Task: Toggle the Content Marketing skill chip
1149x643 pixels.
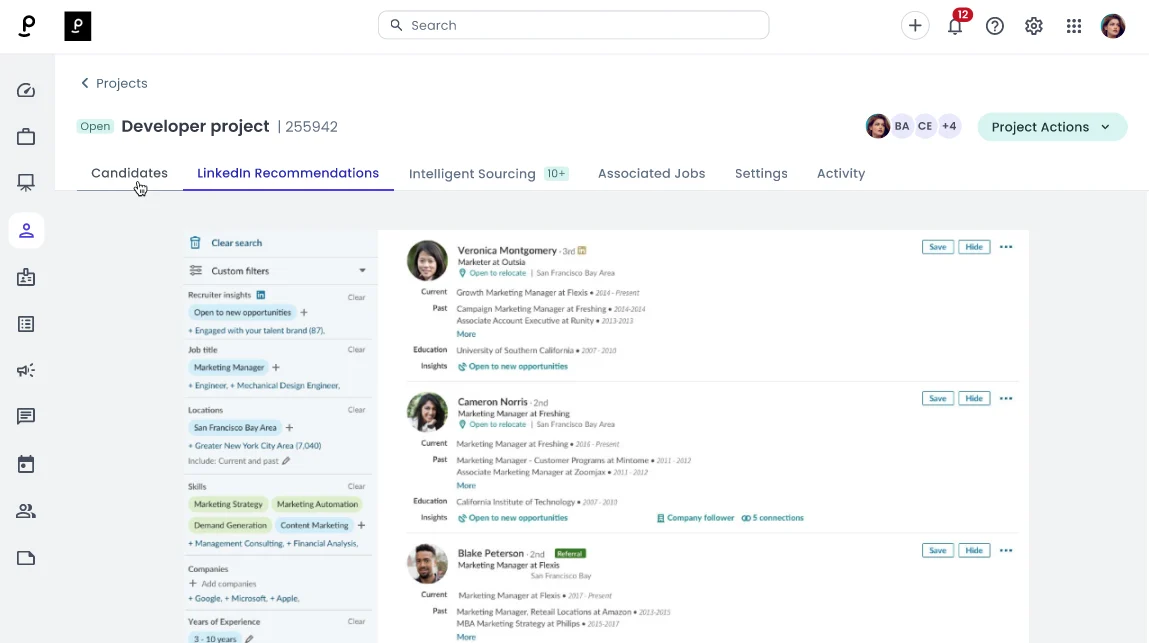Action: click(x=314, y=525)
